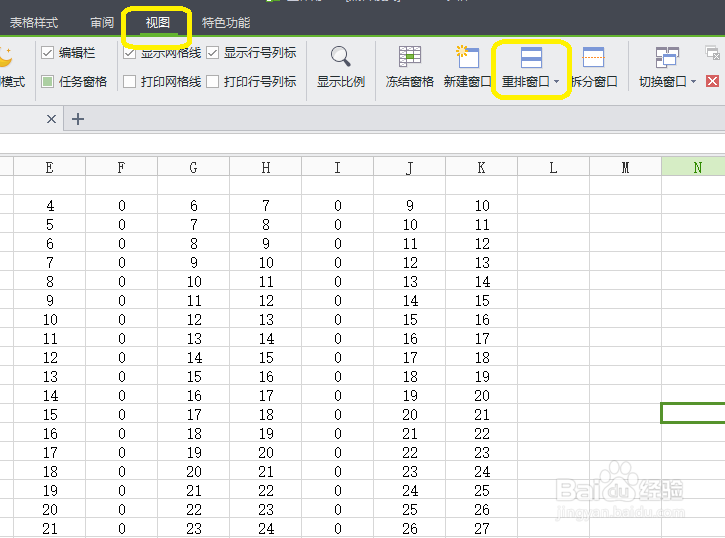Click cell in column J containing 9

pyautogui.click(x=410, y=205)
